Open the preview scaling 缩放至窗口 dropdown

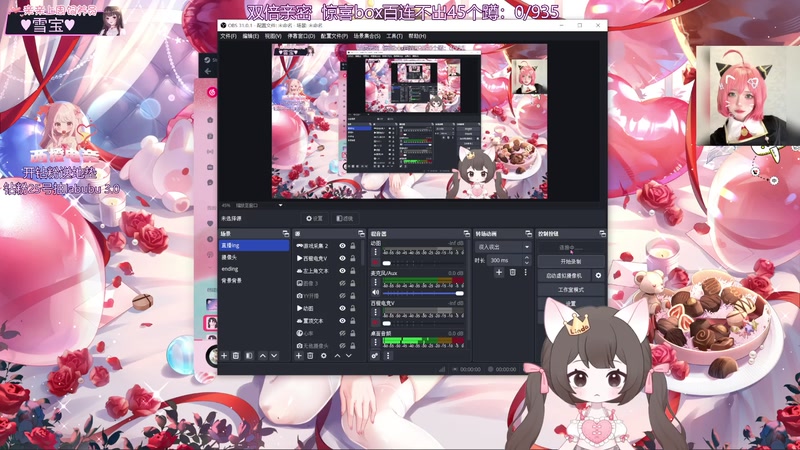259,206
